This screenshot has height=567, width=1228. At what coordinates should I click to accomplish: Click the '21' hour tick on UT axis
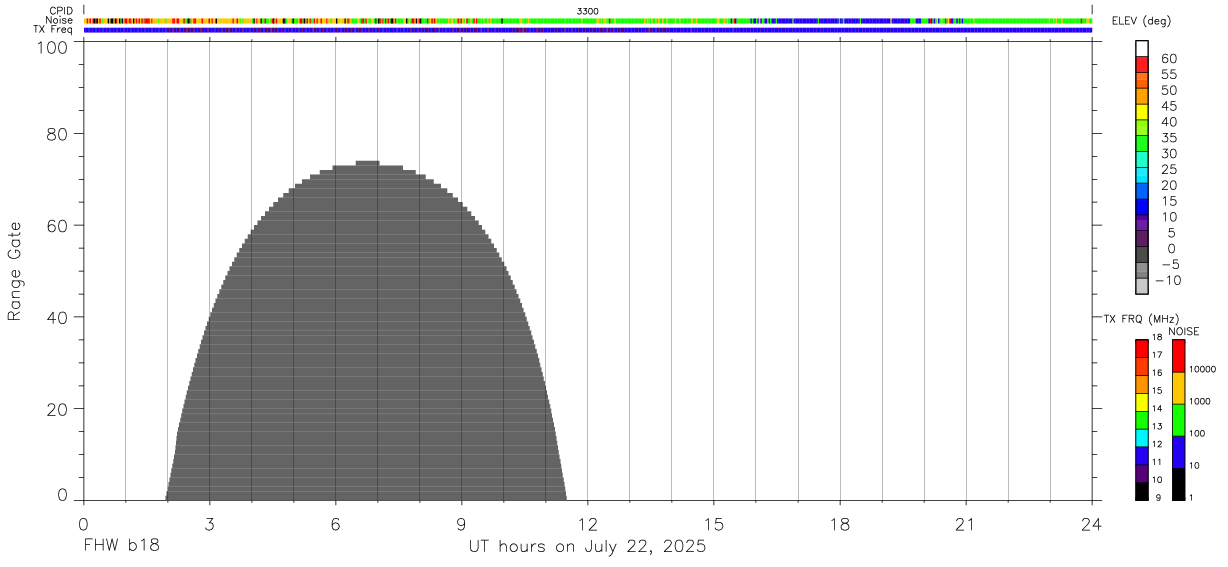tap(966, 524)
